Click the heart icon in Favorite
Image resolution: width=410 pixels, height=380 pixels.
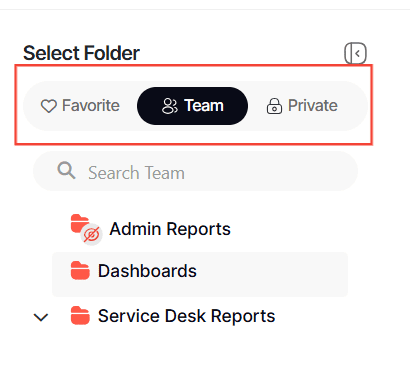click(49, 106)
